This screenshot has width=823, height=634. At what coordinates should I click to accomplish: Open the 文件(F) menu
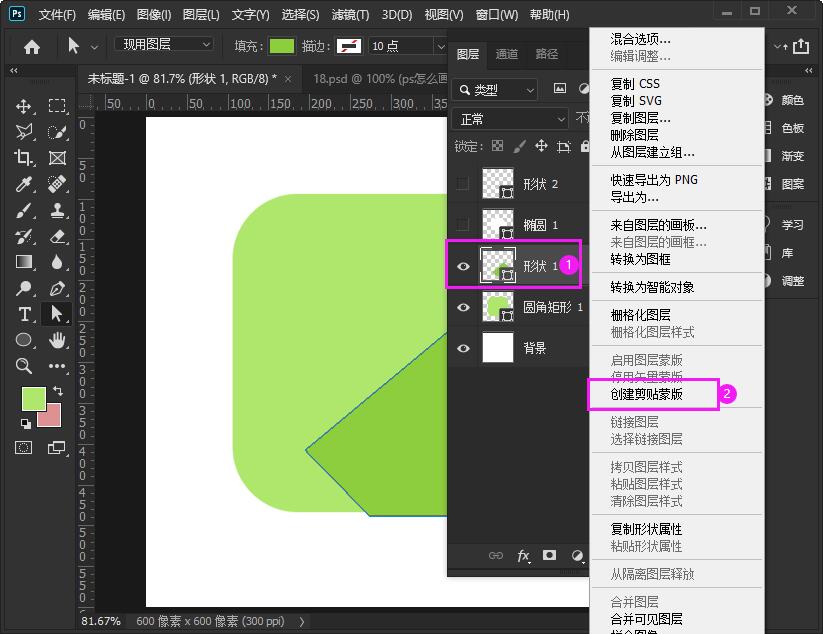(x=57, y=15)
